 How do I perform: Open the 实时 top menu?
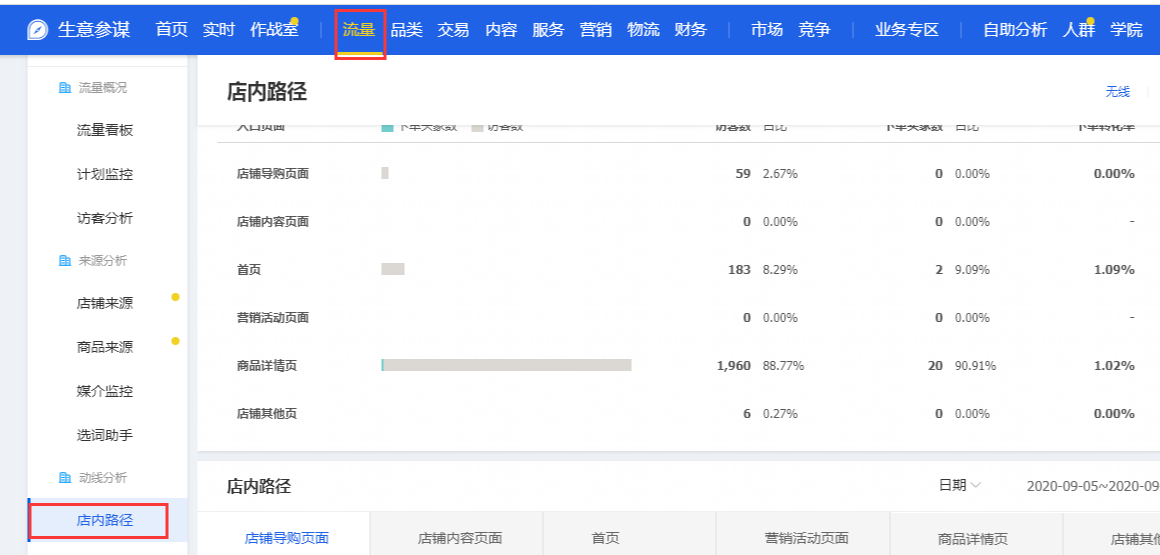coord(219,30)
